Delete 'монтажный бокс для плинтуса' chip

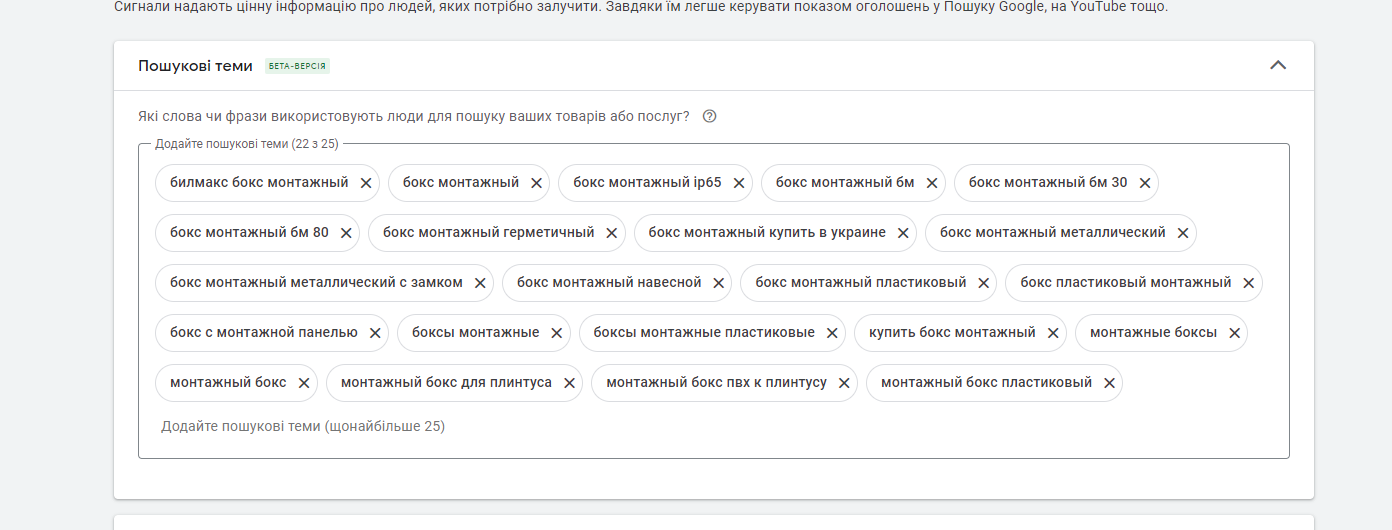pos(569,383)
